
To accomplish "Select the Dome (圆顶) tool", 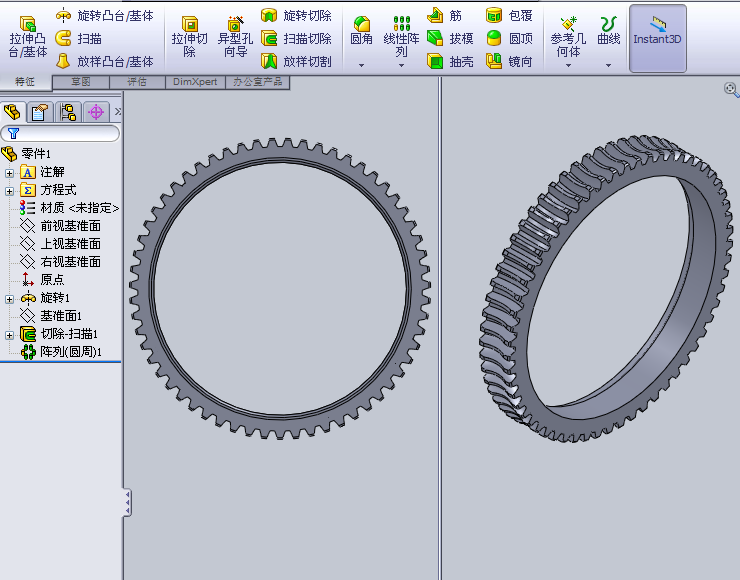I will click(x=509, y=38).
